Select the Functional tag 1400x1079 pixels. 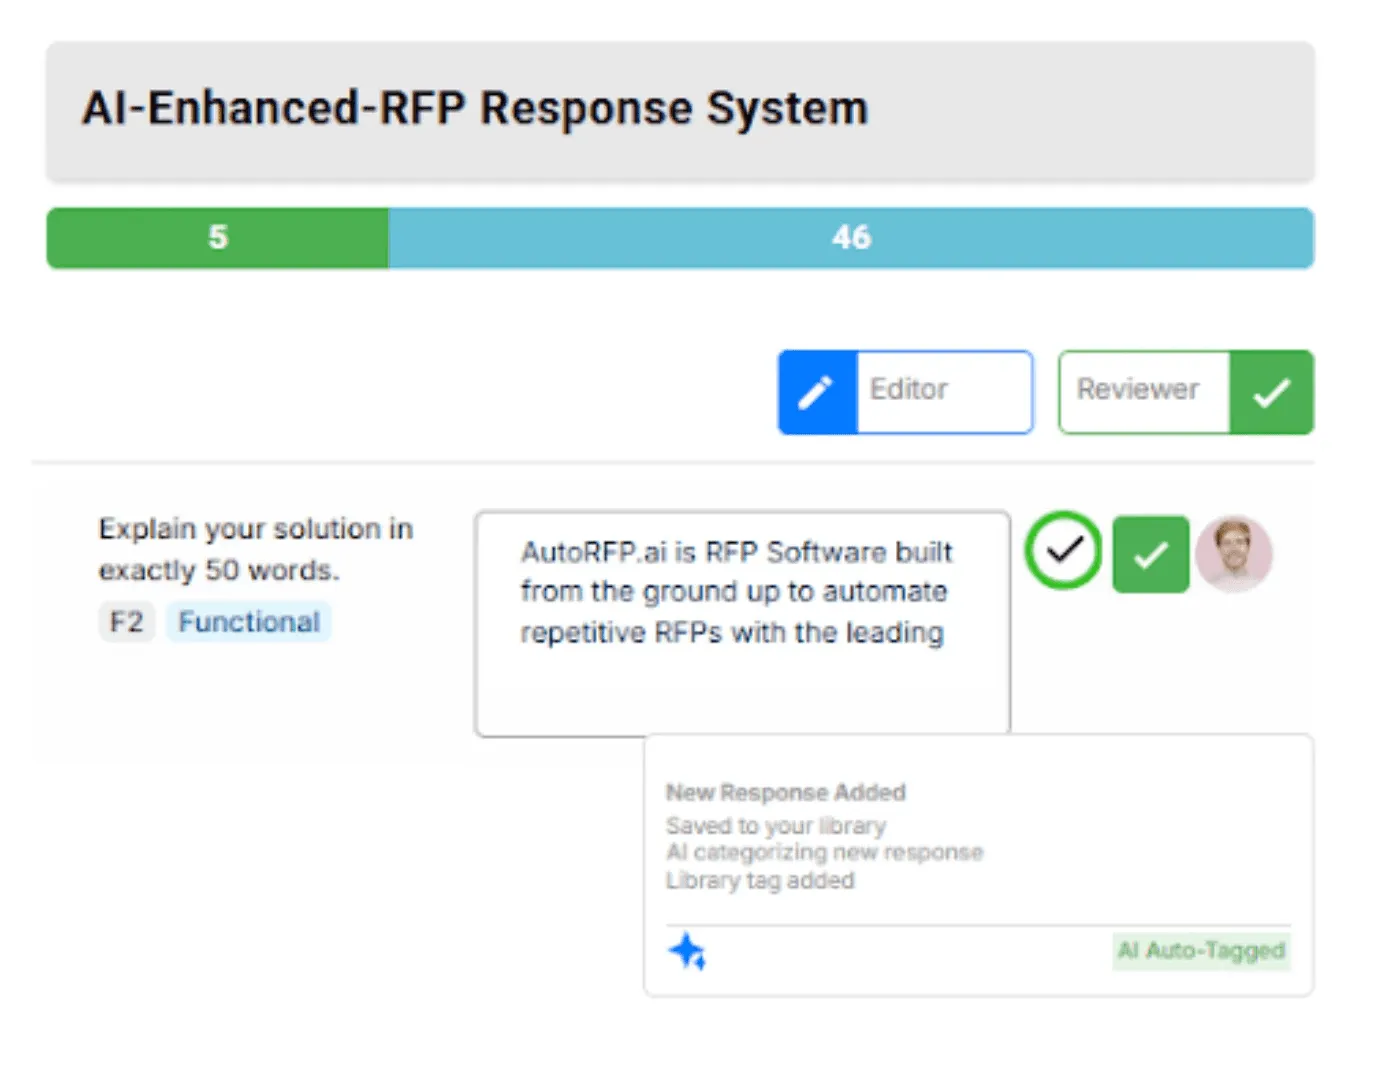(249, 622)
